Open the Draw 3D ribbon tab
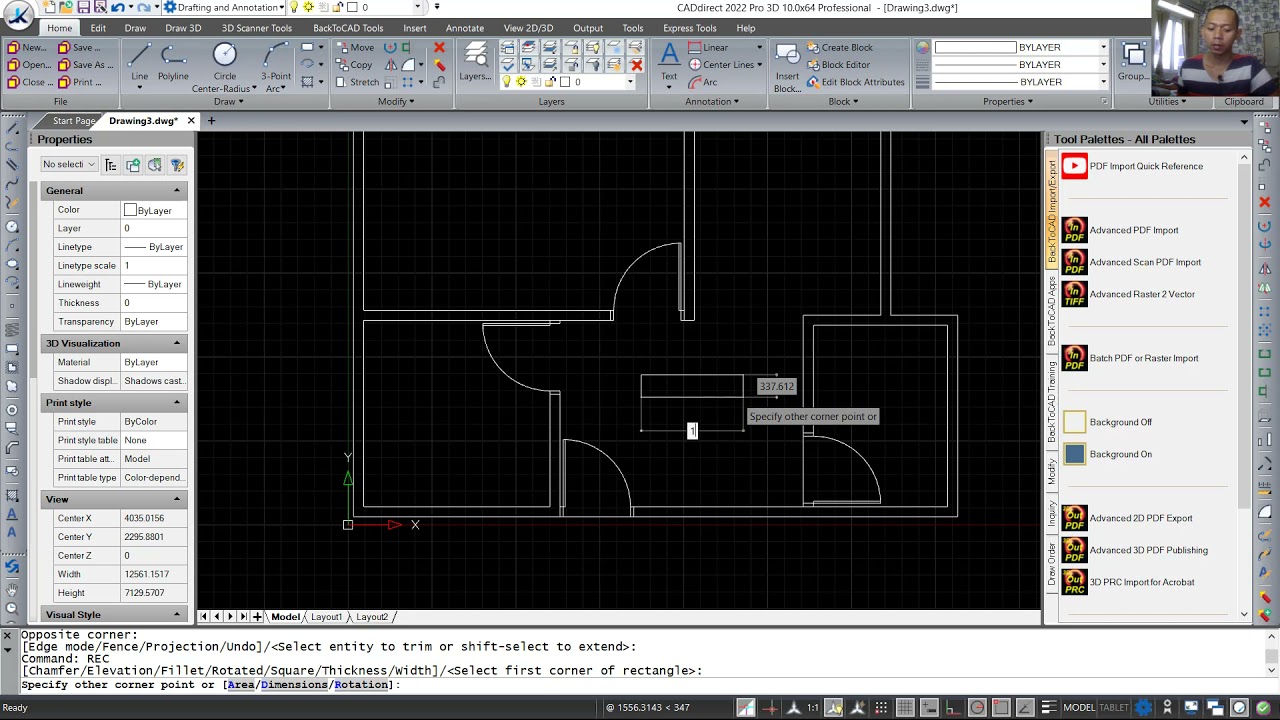Viewport: 1280px width, 720px height. [183, 28]
